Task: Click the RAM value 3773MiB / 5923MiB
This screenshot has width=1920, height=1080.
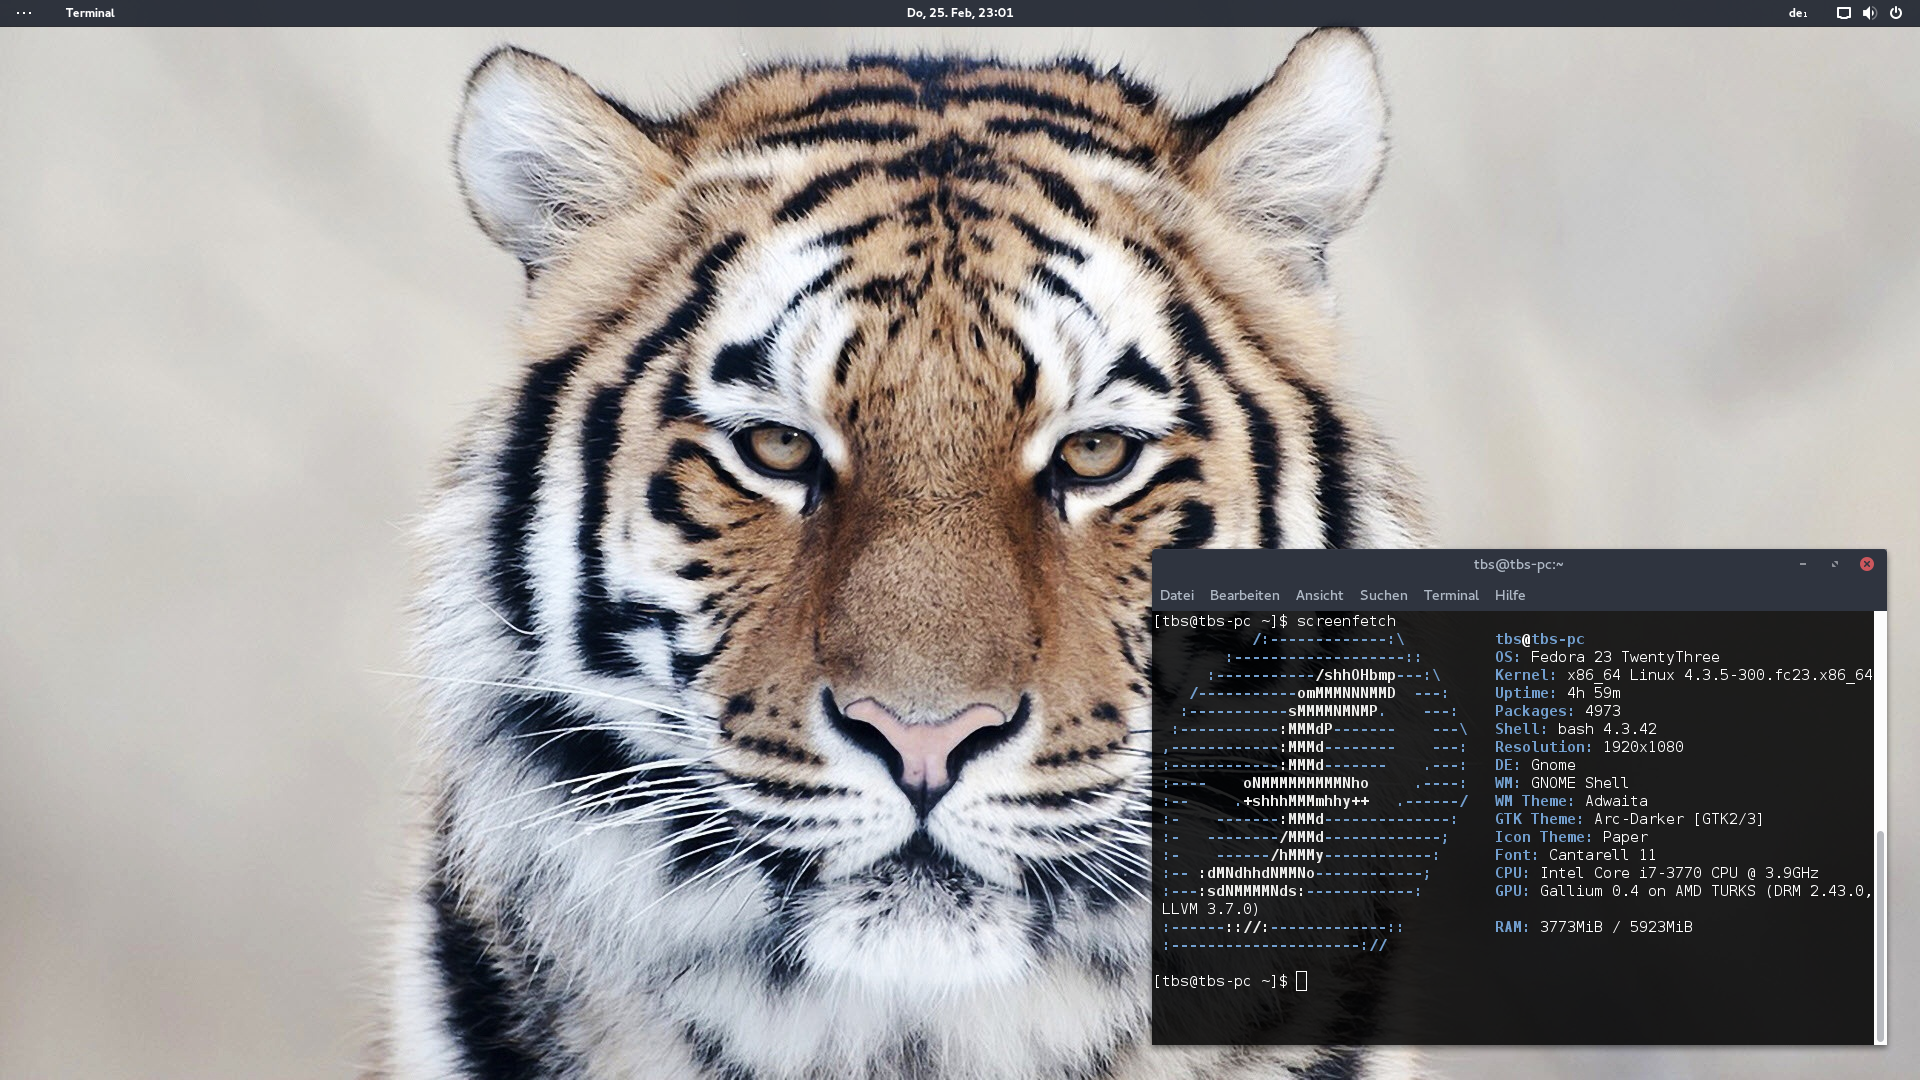Action: point(1616,927)
